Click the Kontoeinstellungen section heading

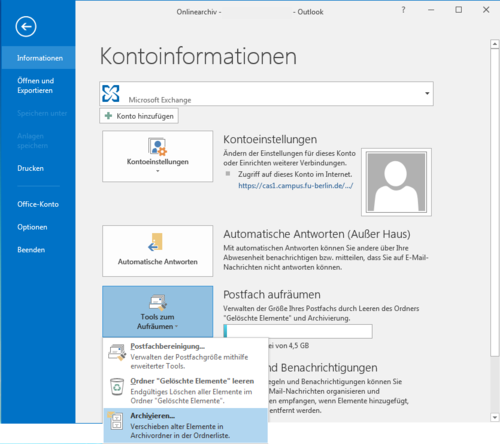(270, 139)
